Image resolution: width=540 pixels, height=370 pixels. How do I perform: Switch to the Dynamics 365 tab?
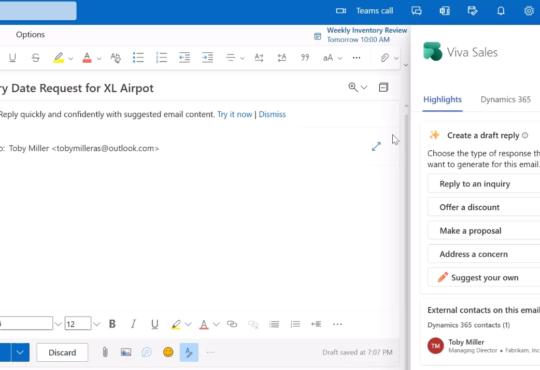click(x=506, y=100)
